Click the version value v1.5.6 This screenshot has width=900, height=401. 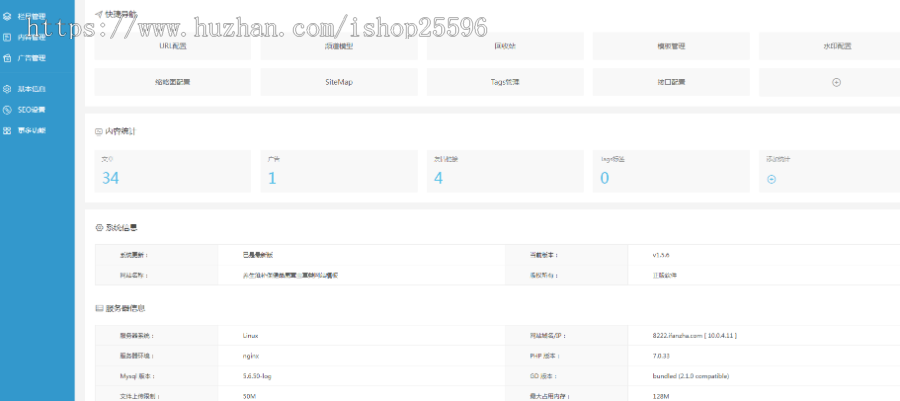(x=661, y=255)
